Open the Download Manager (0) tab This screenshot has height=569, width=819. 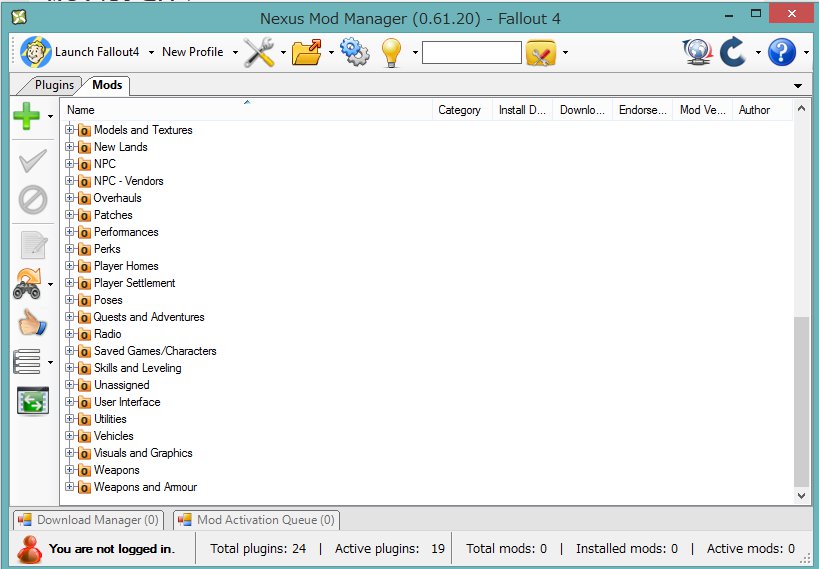pyautogui.click(x=88, y=520)
